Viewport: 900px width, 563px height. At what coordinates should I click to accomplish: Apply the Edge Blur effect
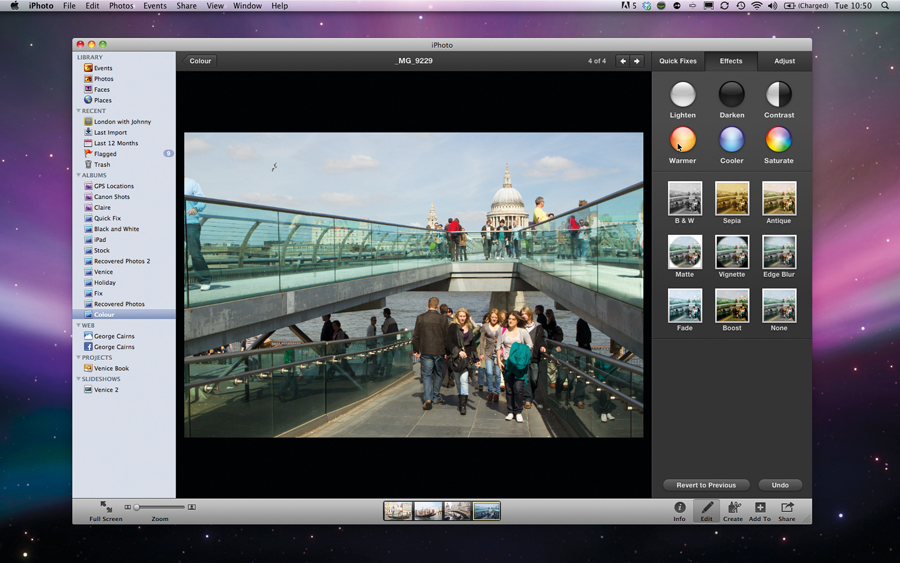779,252
